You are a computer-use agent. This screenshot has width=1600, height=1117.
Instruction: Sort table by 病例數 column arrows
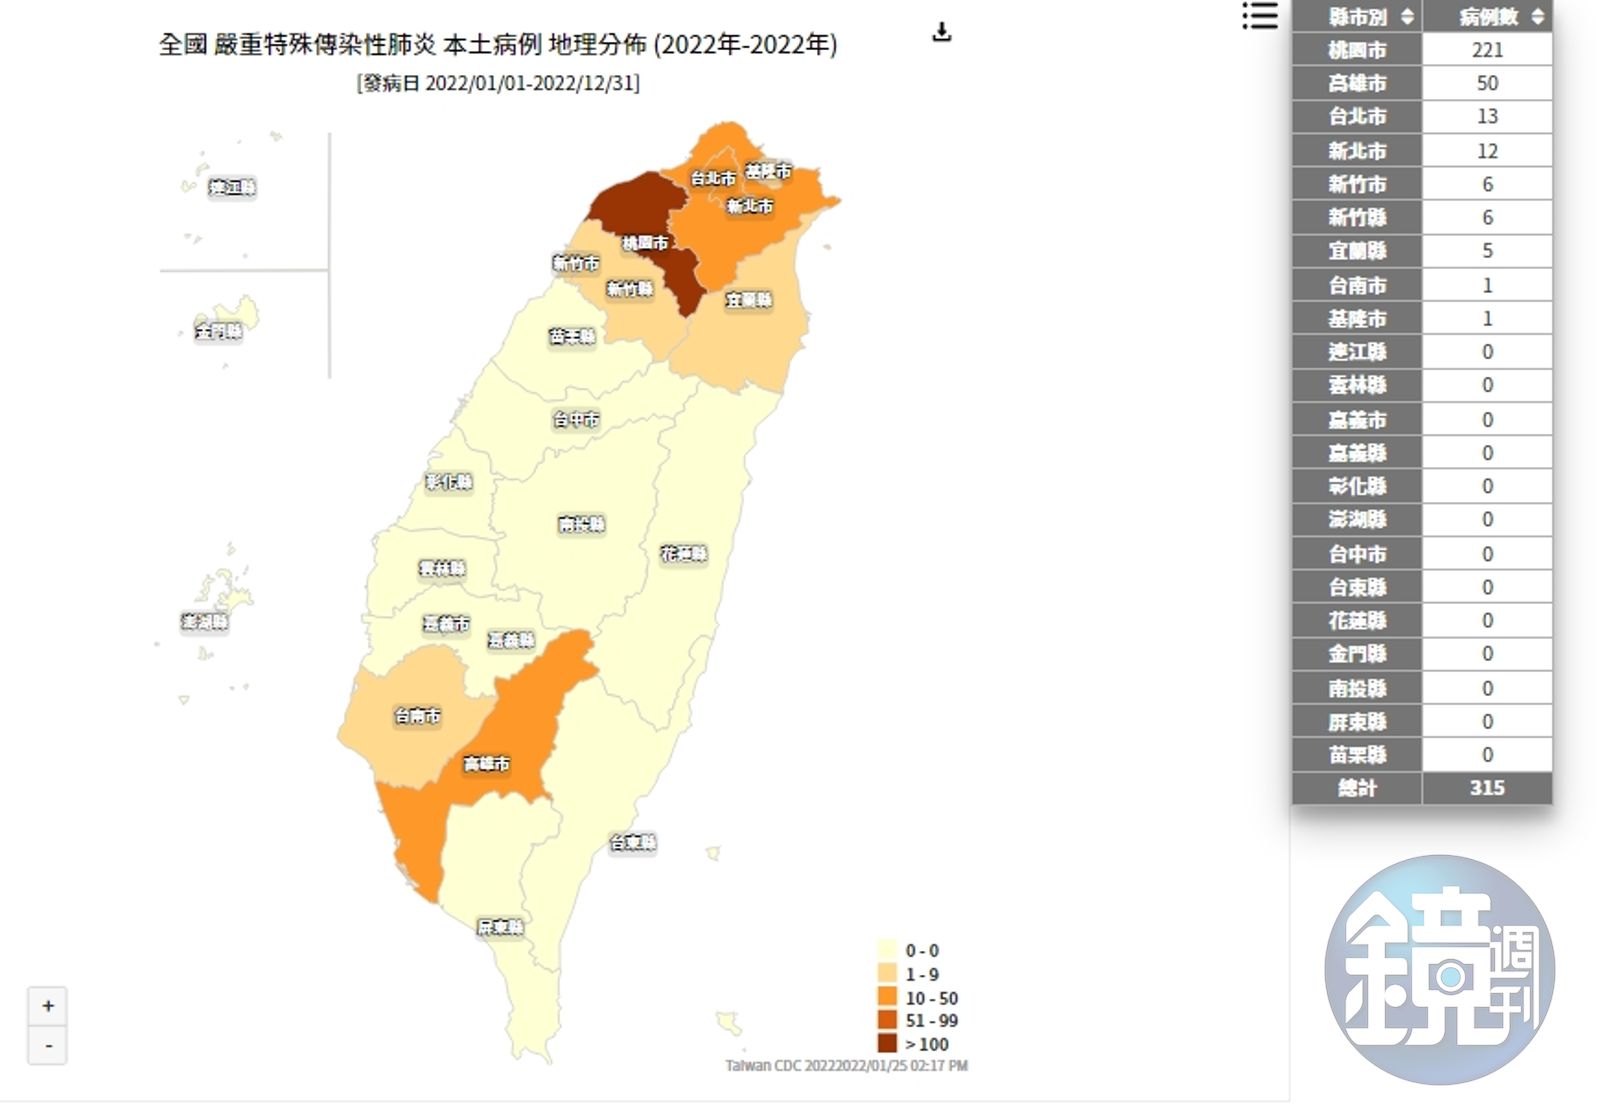(1537, 17)
